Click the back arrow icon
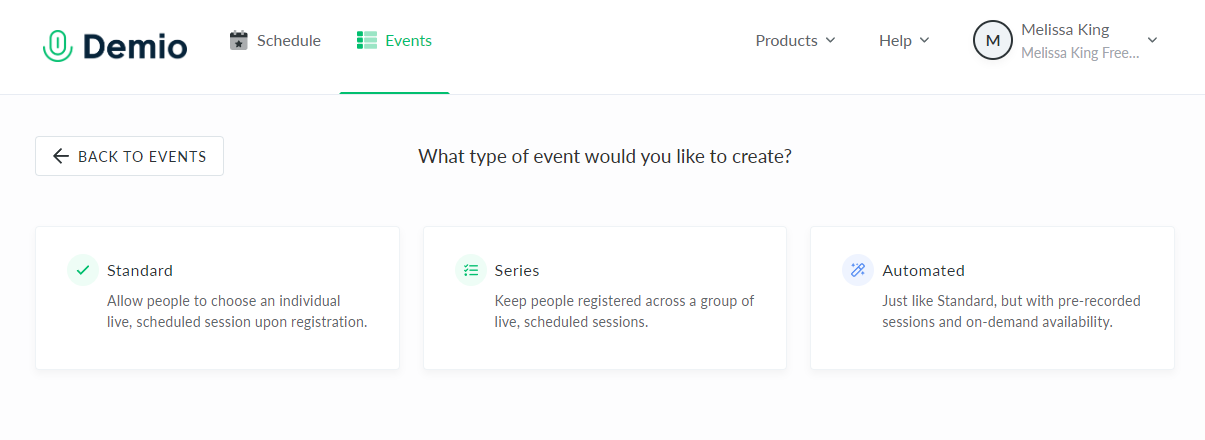 point(61,156)
